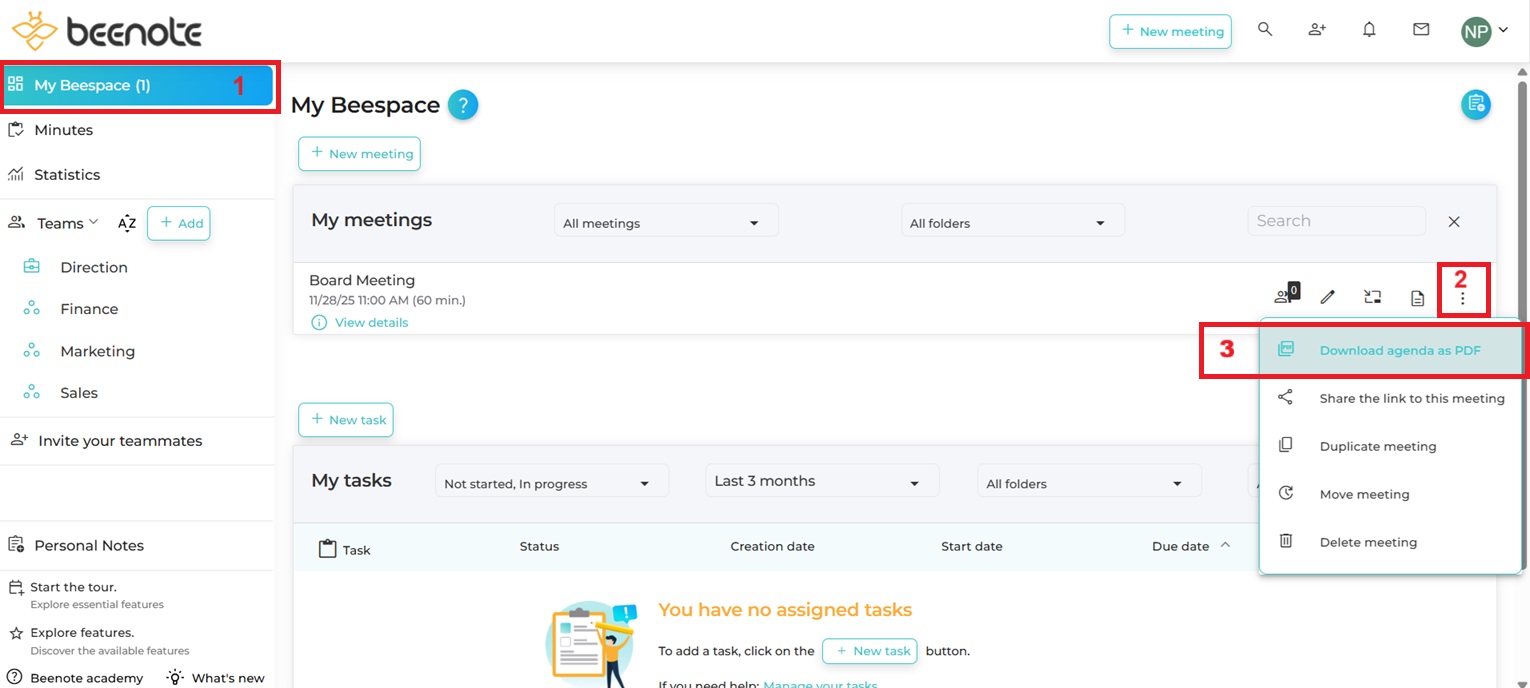Open View details link for Board Meeting
The image size is (1530, 688).
pyautogui.click(x=371, y=322)
